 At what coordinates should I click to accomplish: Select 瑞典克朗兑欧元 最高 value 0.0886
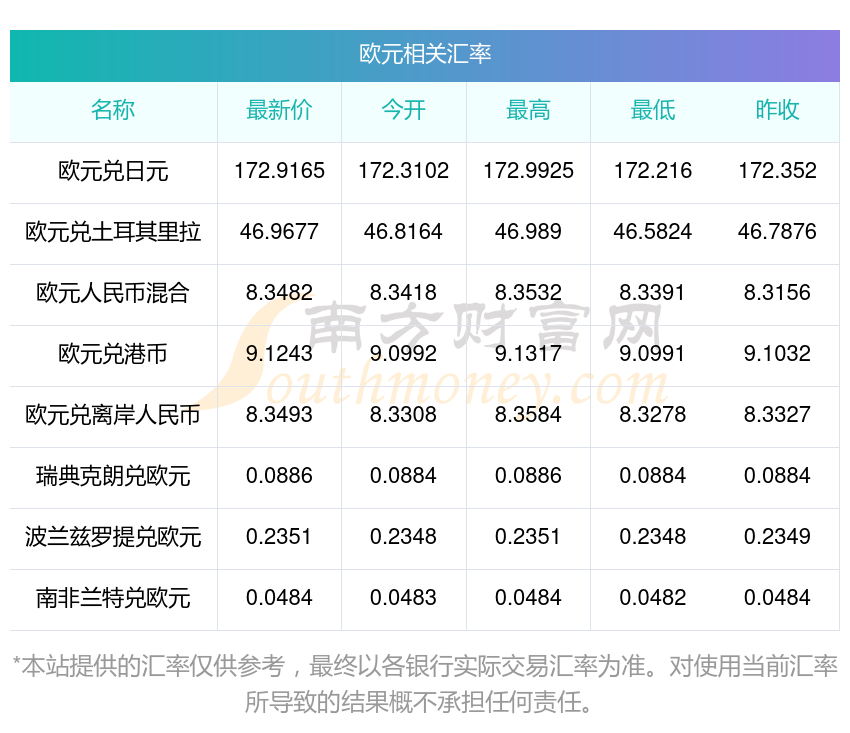click(x=528, y=475)
